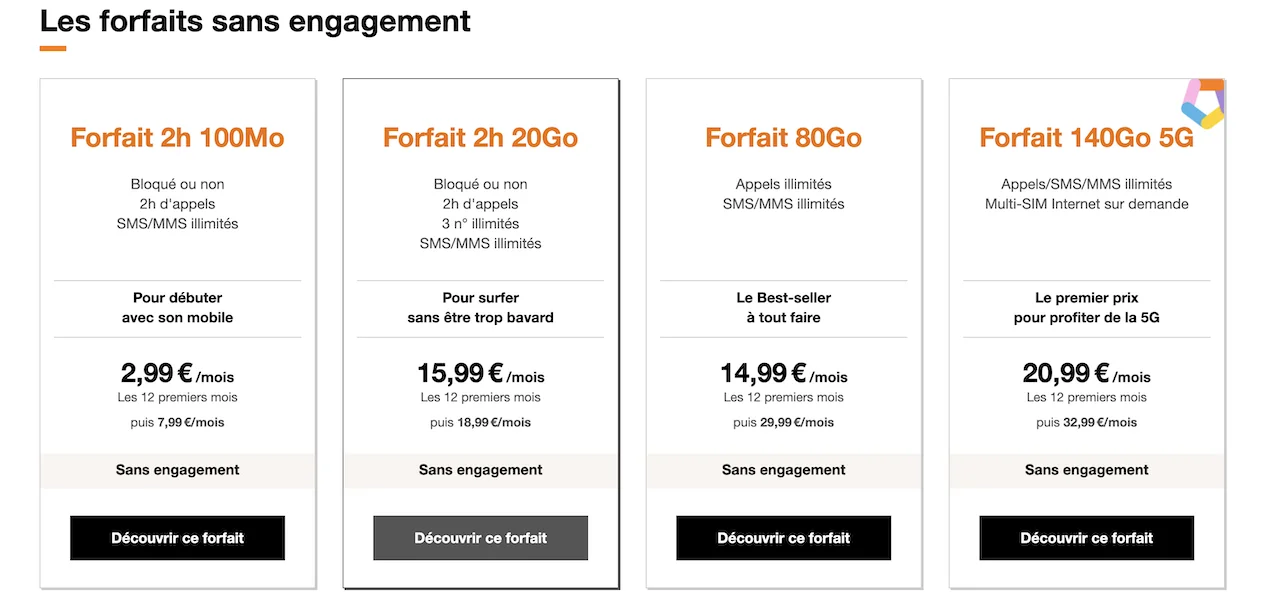Click 'Découvrir ce forfait' under Forfait 140Go 5G
This screenshot has height=600, width=1268.
point(1086,538)
